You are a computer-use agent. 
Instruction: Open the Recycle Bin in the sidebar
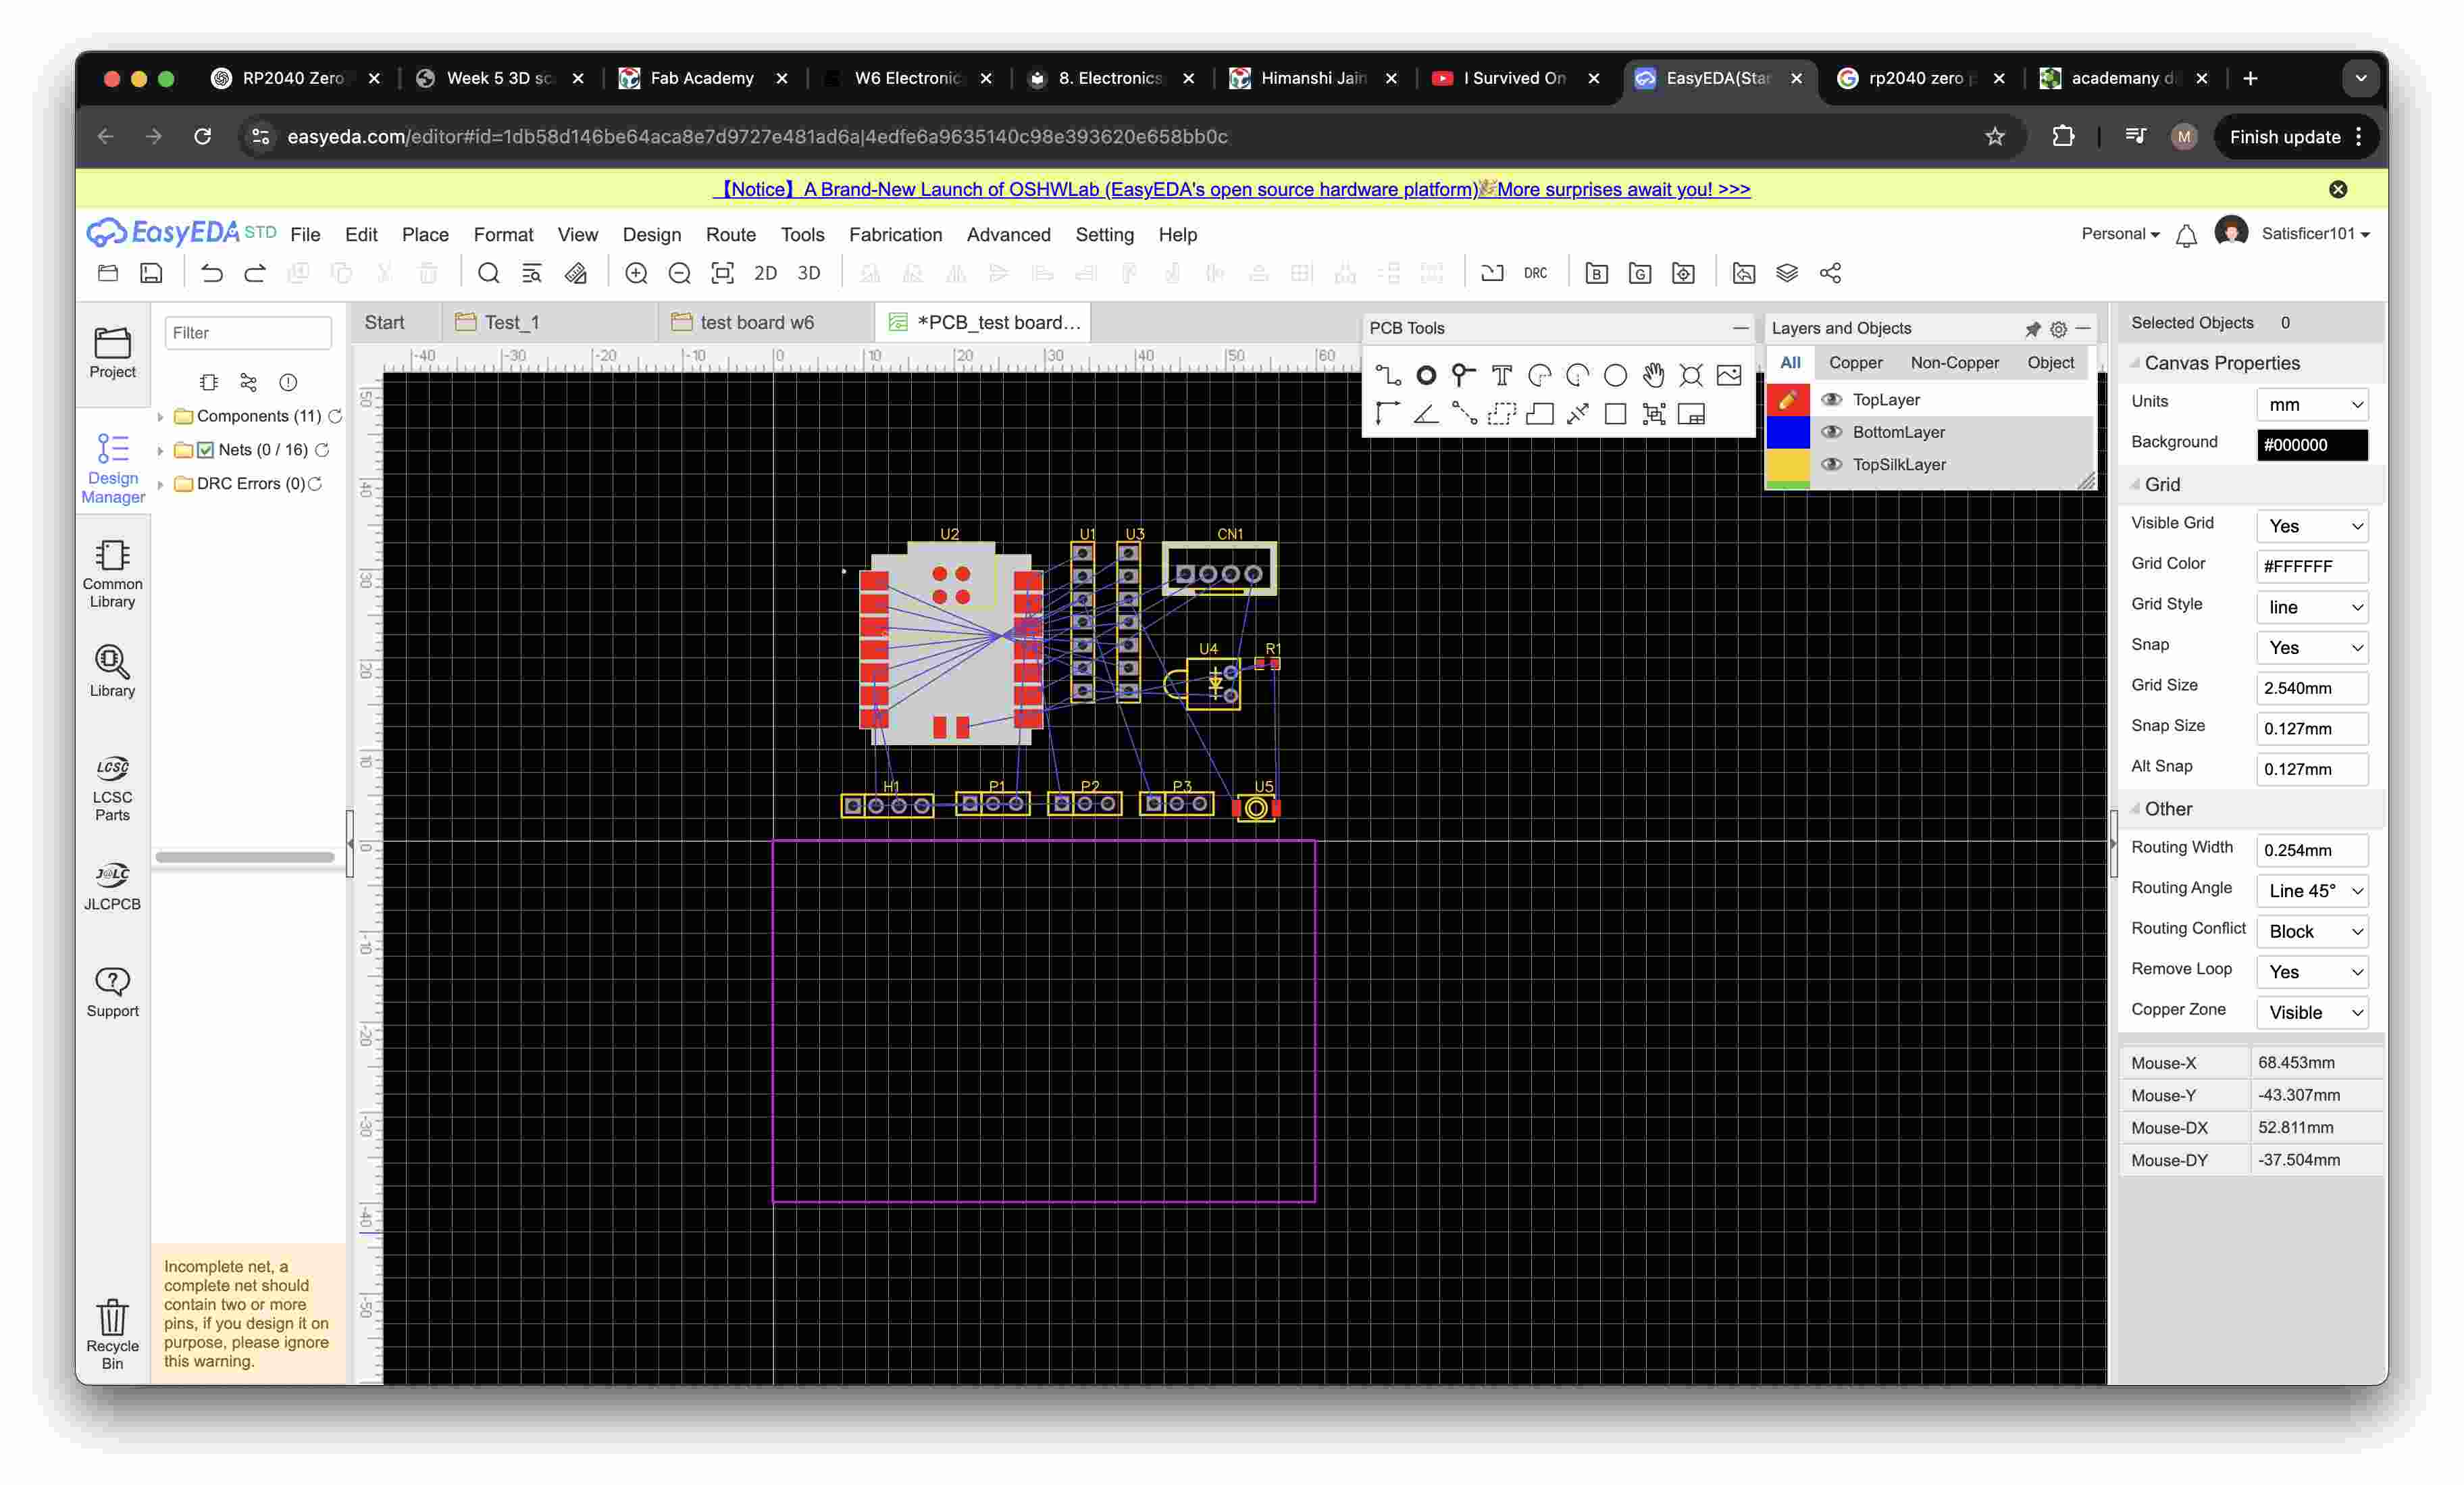[112, 1335]
